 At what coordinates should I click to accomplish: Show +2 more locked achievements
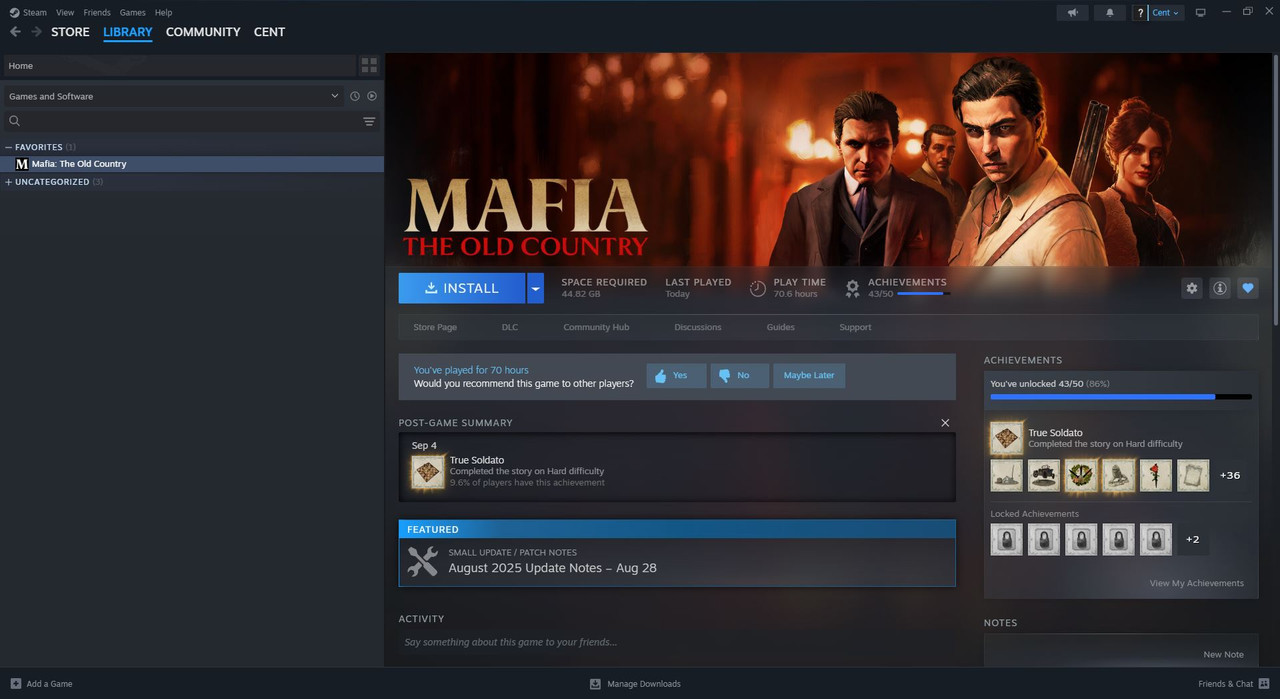coord(1192,540)
